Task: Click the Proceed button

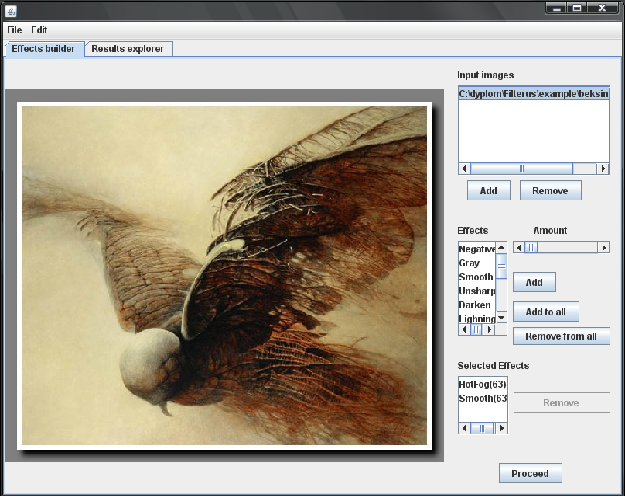Action: [530, 473]
